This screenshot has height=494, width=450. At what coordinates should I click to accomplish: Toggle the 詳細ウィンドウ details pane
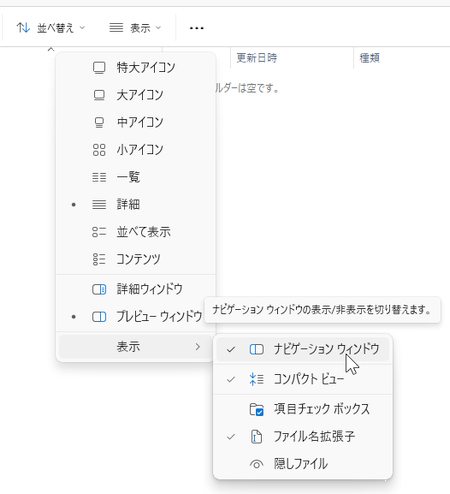pos(136,289)
